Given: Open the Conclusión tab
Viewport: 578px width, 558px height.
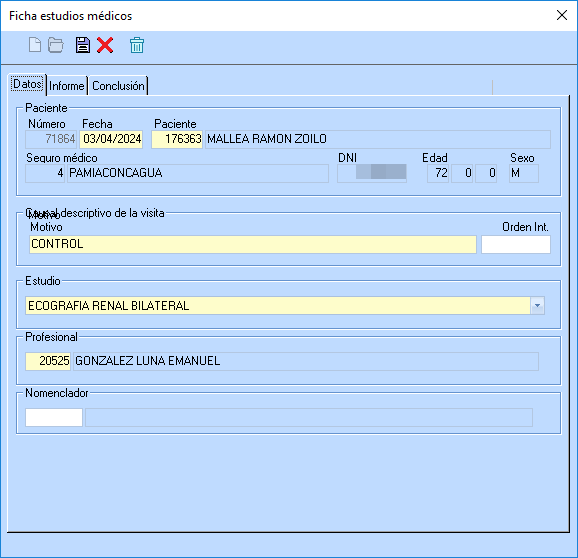Looking at the screenshot, I should pos(118,86).
